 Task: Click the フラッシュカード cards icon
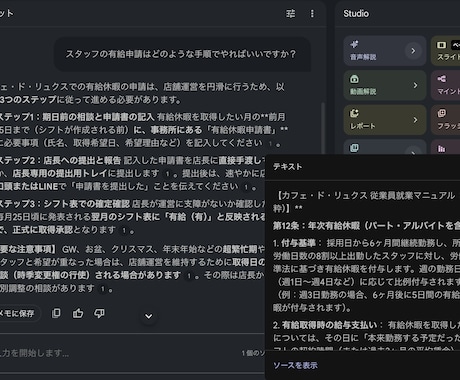click(441, 113)
